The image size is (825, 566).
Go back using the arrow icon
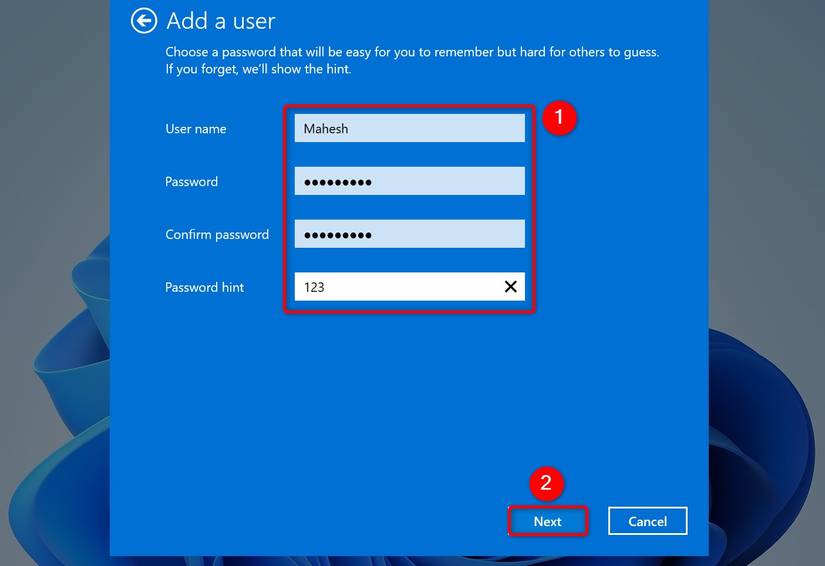coord(144,21)
